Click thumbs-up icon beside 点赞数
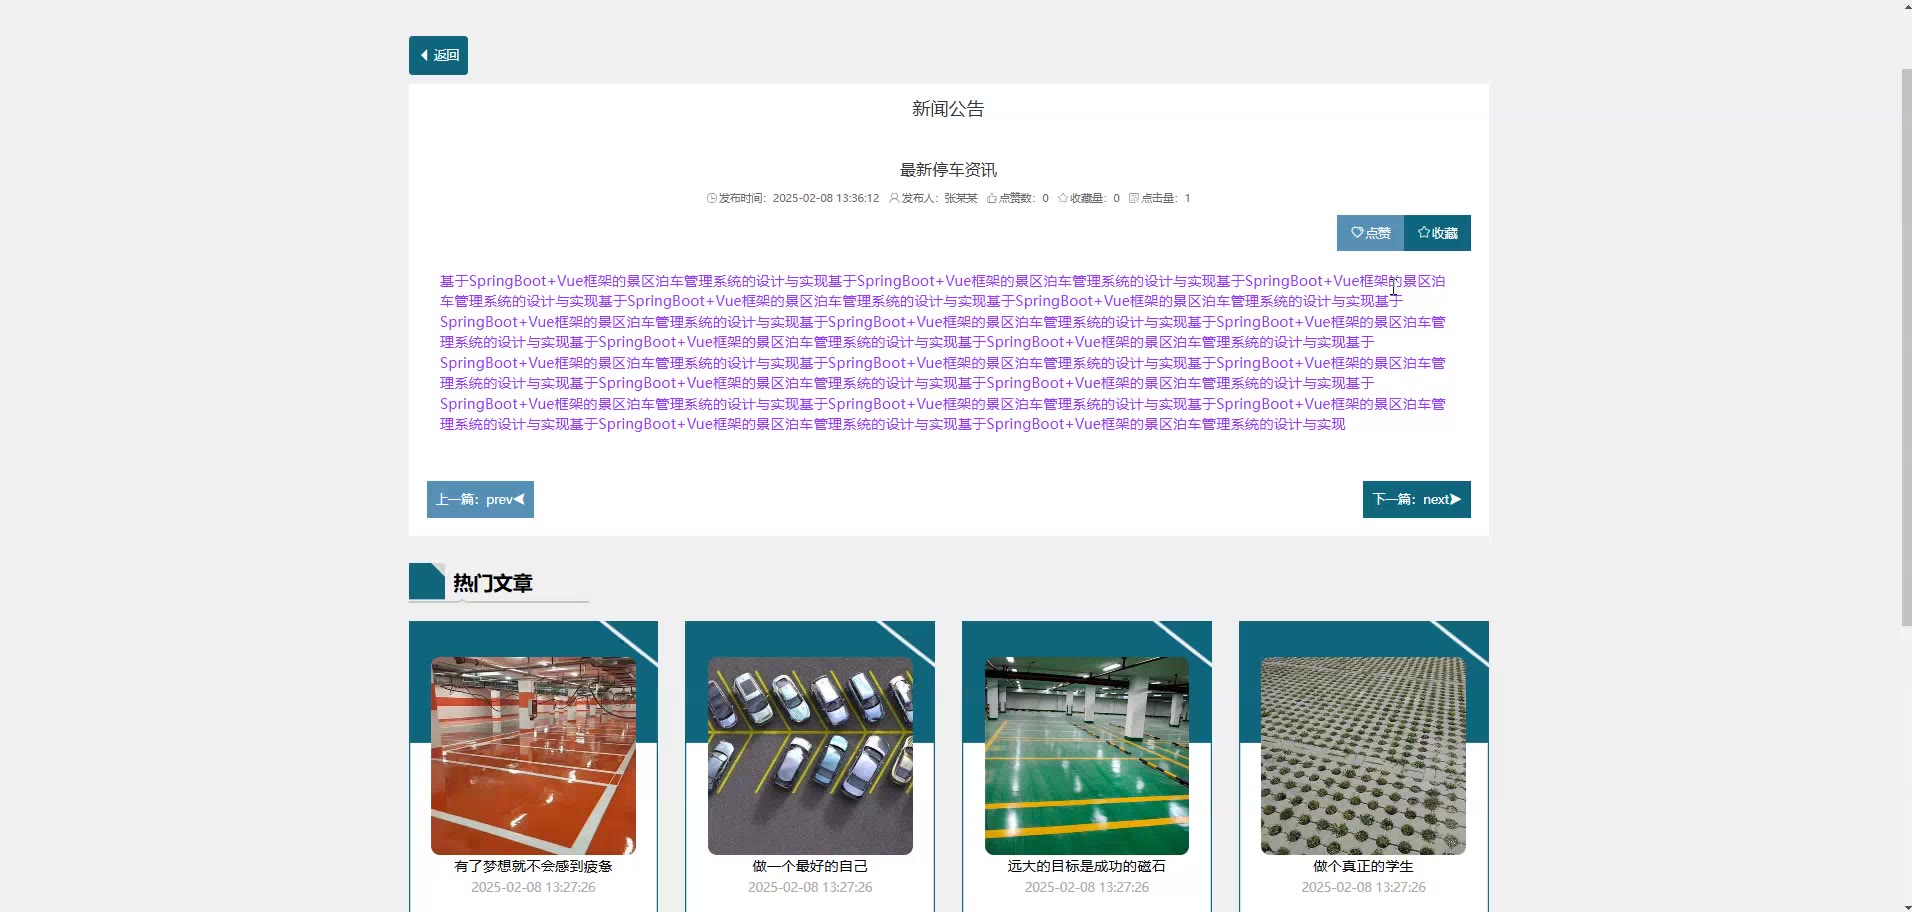Screen dimensions: 1912x912 [992, 198]
